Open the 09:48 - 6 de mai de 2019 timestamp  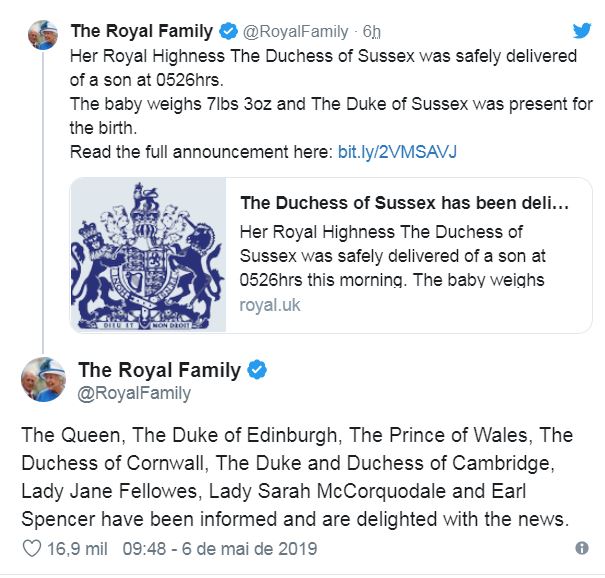click(220, 549)
